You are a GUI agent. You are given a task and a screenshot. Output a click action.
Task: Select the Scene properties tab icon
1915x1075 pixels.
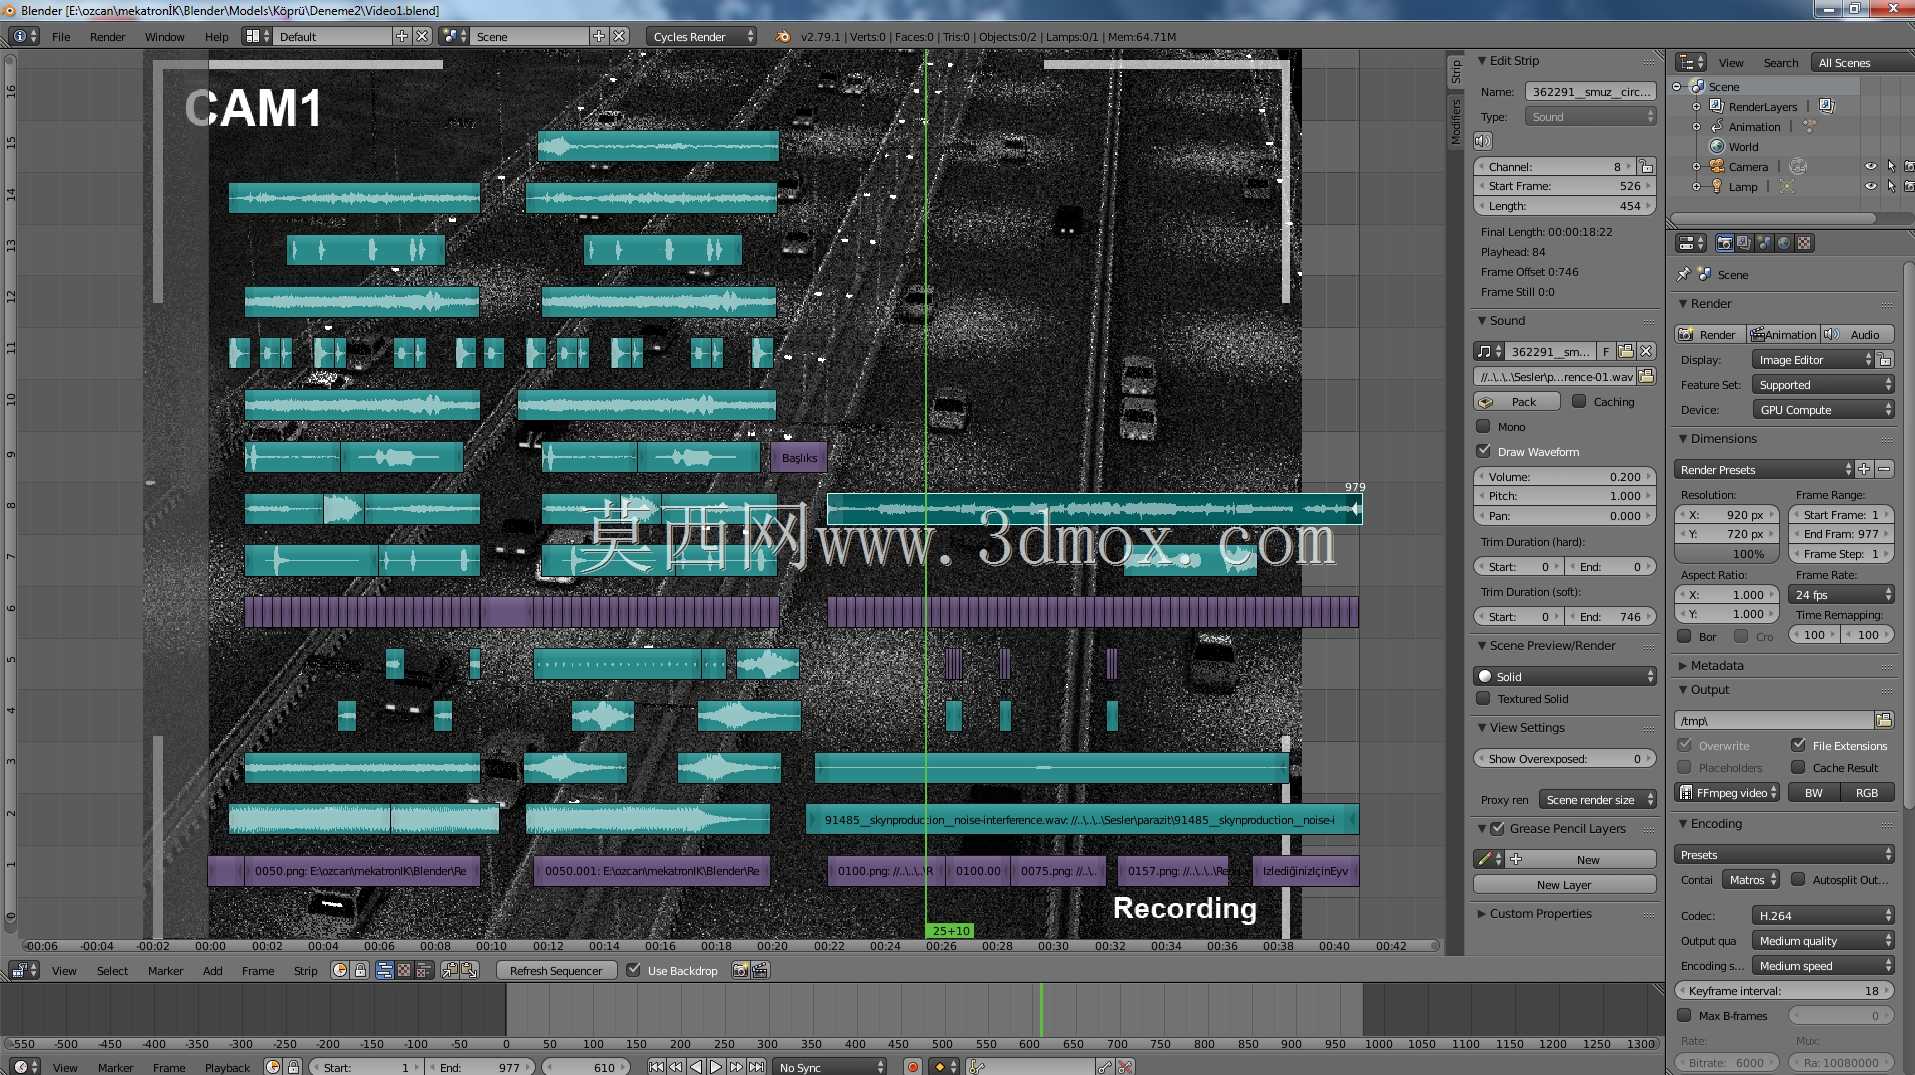pos(1764,243)
